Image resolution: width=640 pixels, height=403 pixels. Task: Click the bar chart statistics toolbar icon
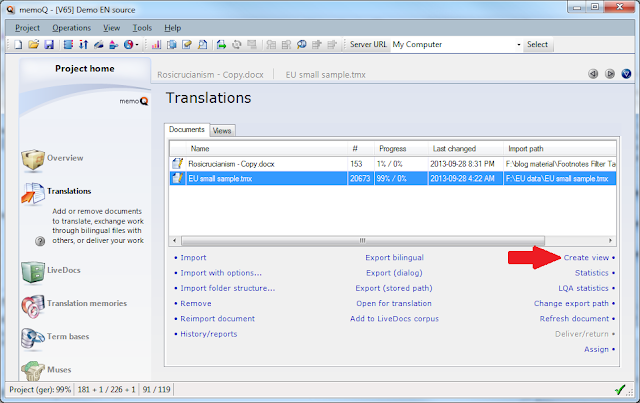156,45
